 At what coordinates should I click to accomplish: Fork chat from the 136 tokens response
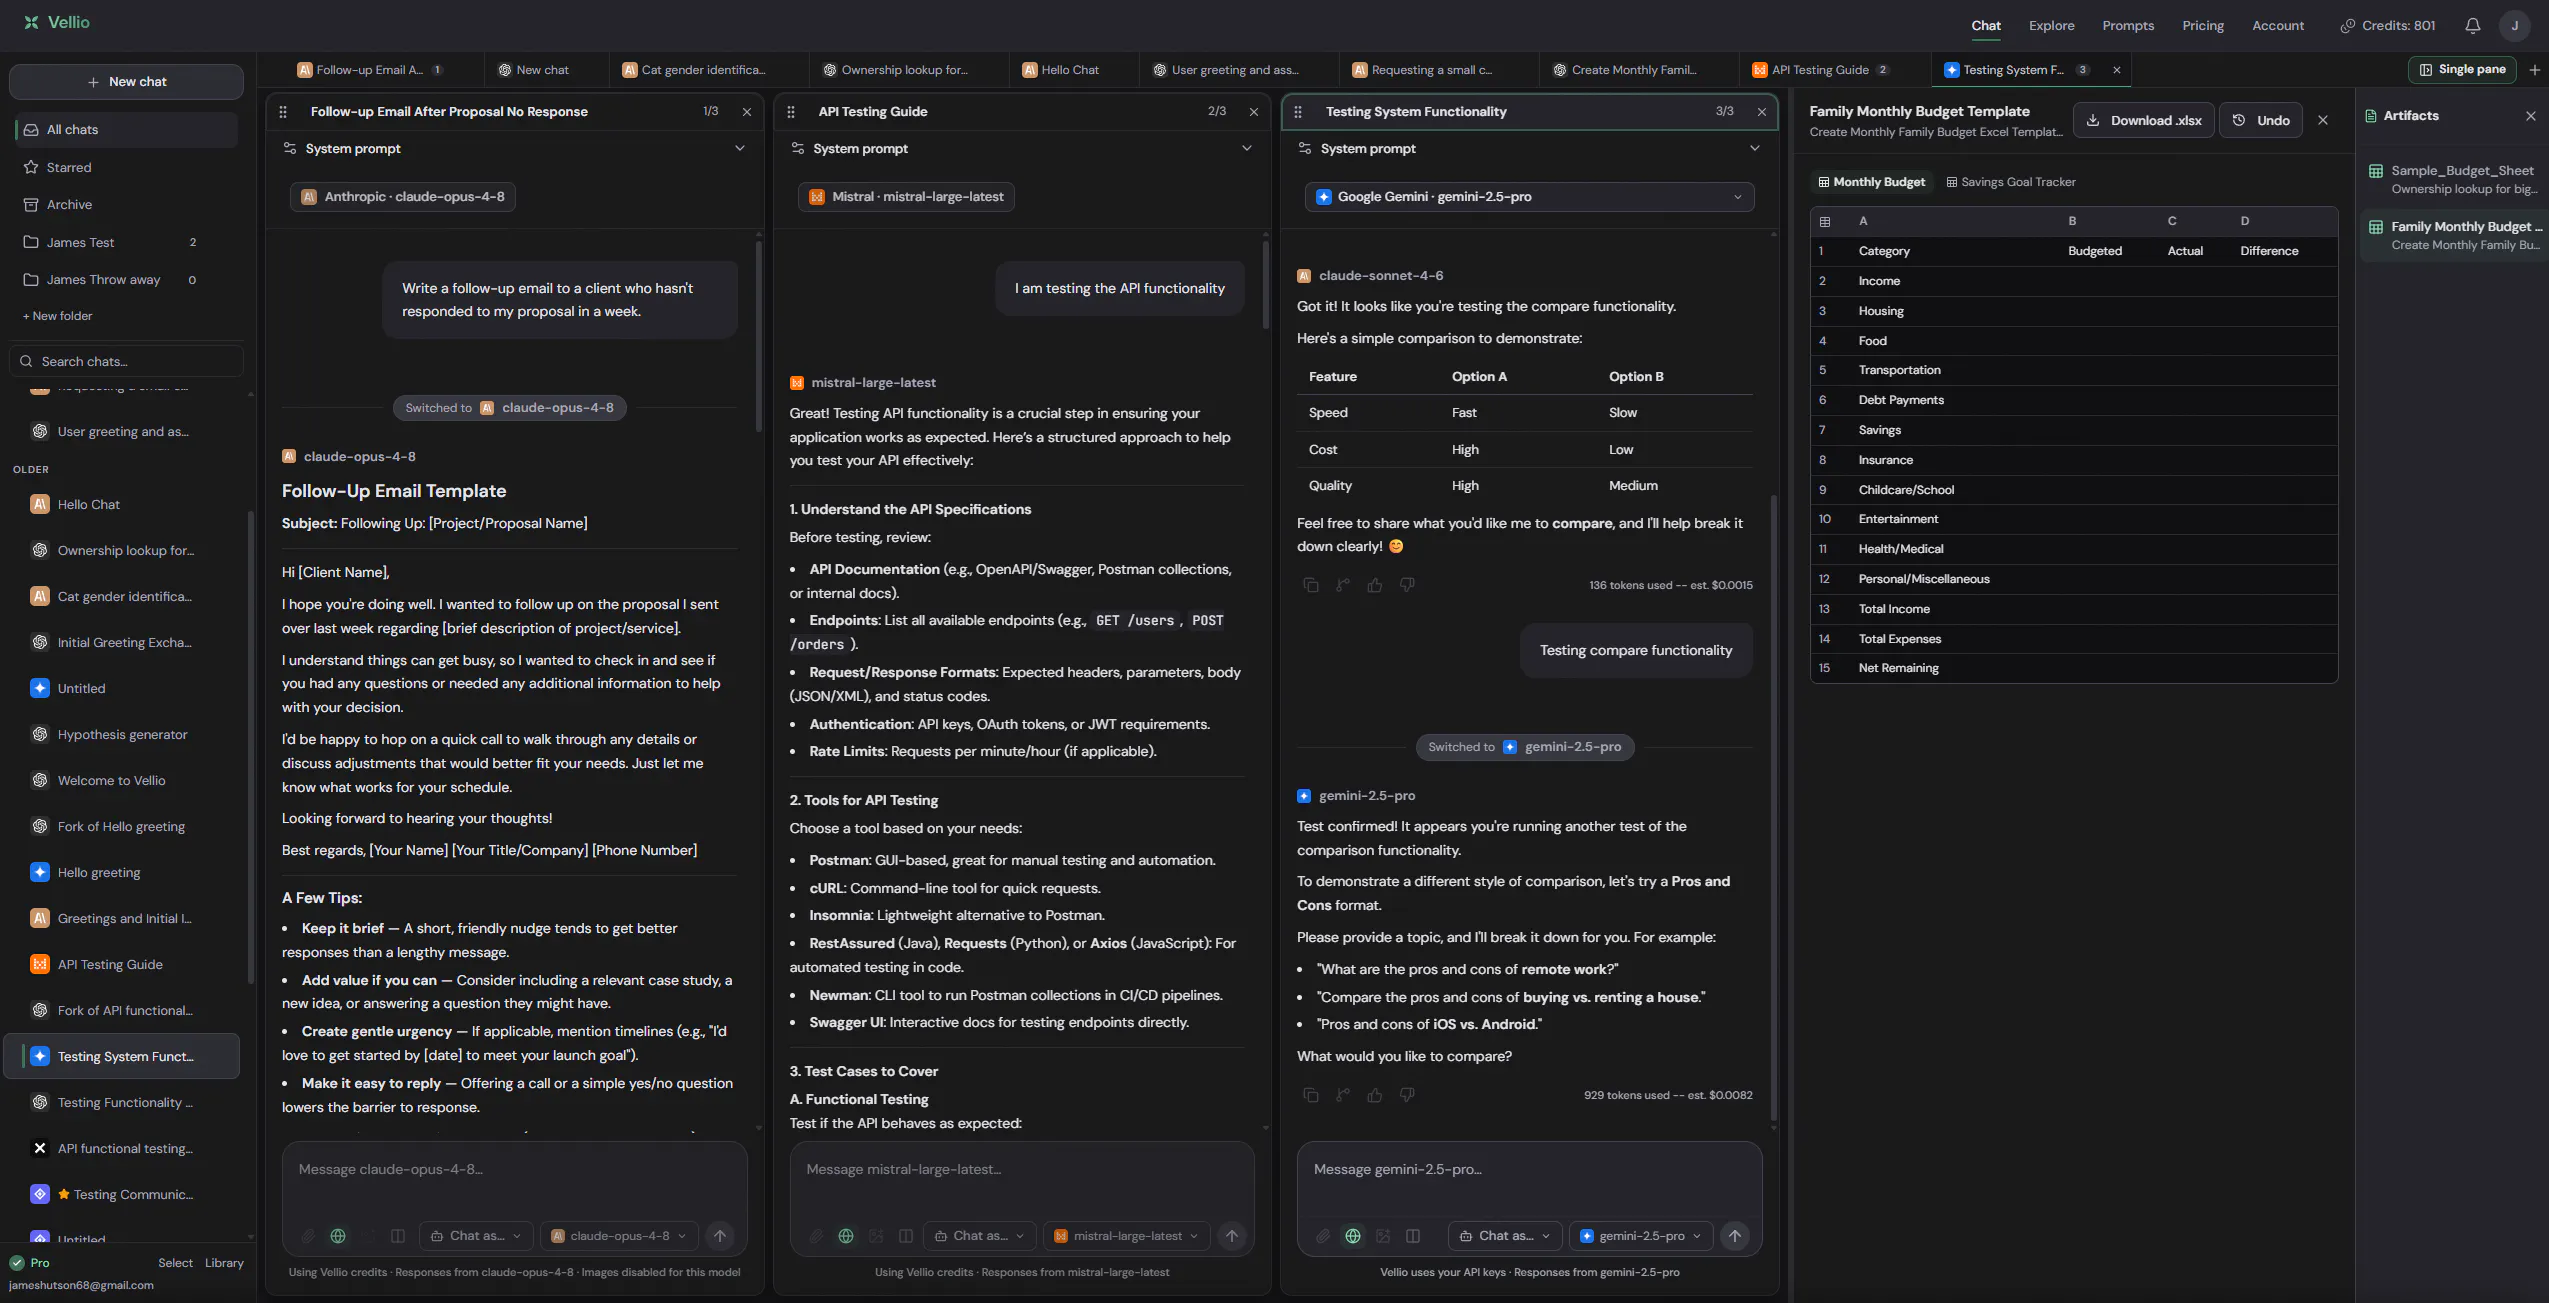1343,585
